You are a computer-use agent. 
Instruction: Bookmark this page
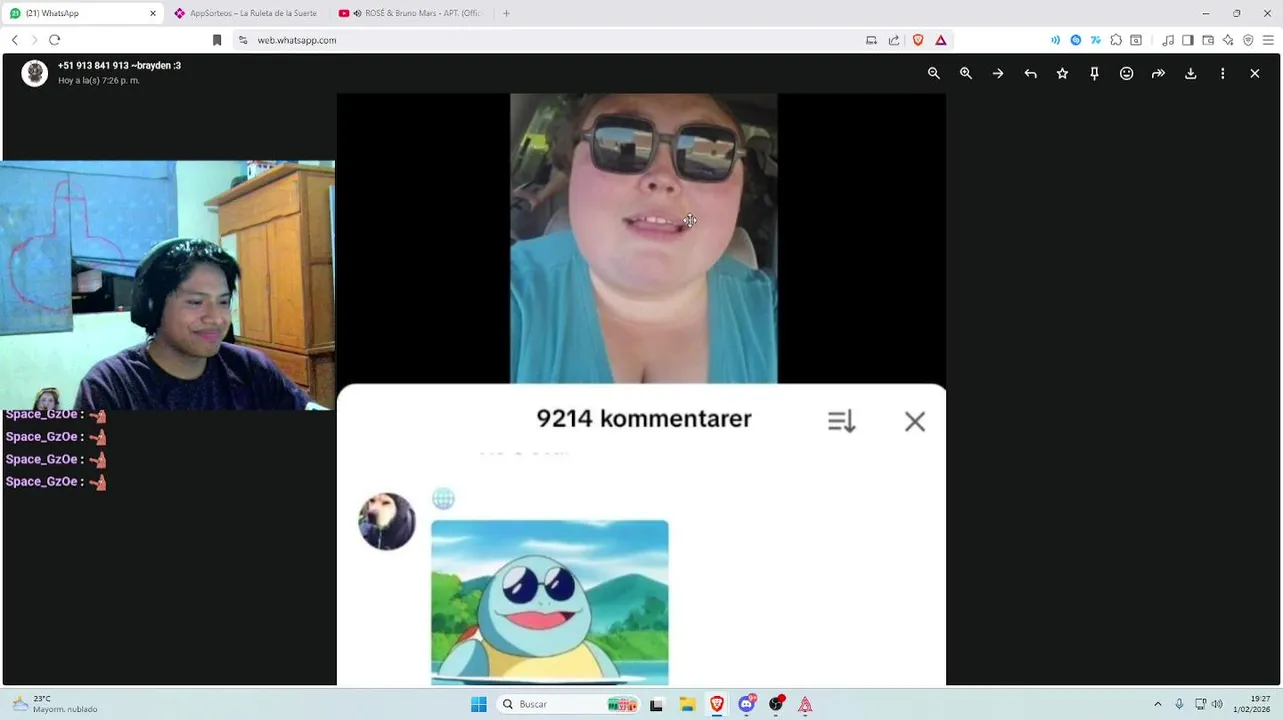coord(217,40)
